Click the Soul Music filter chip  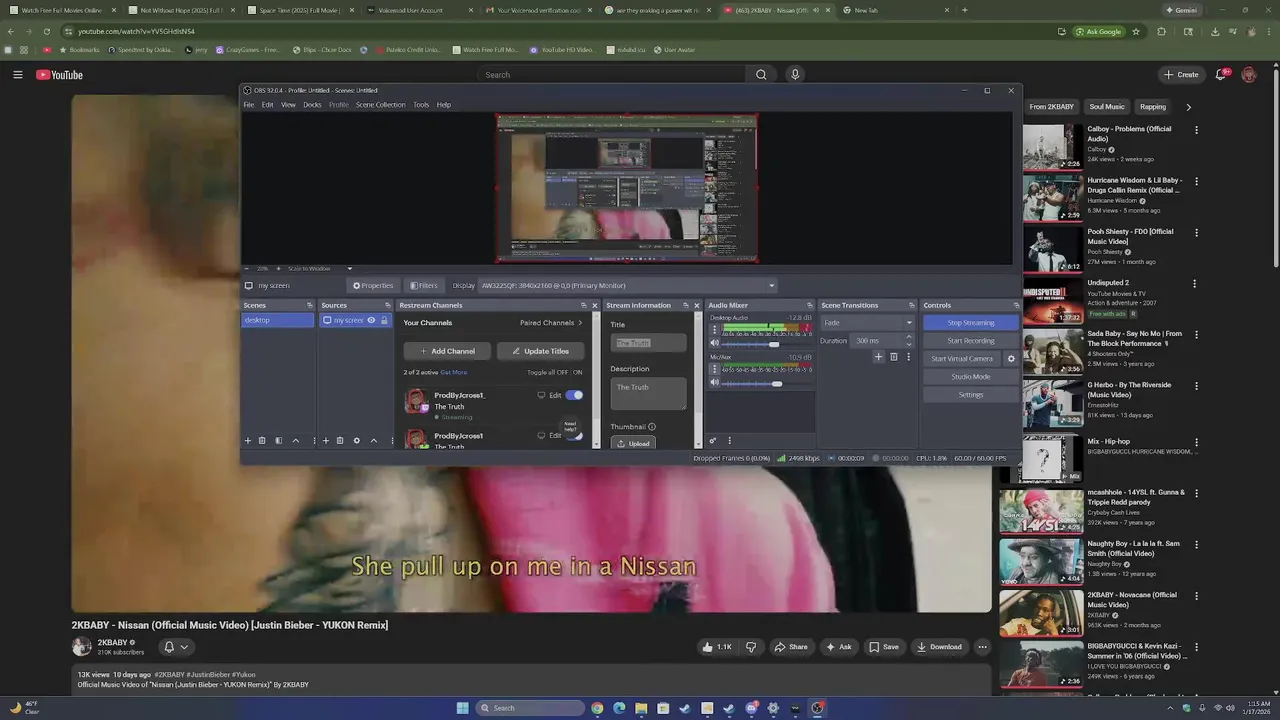pos(1107,107)
